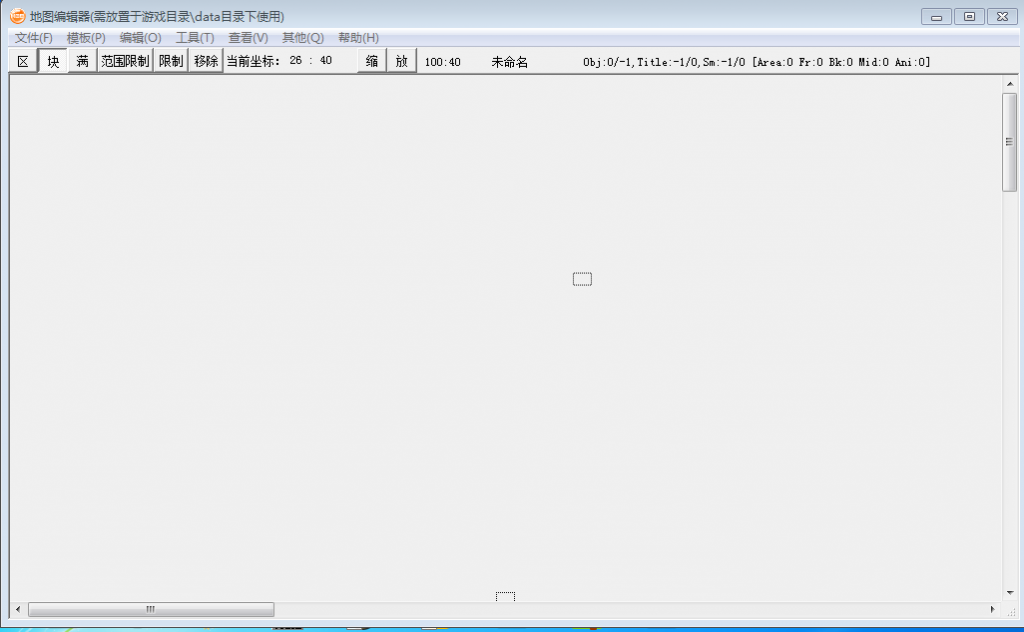Screen dimensions: 1024x632
Task: Toggle the 块 (block) mode button
Action: tap(53, 62)
